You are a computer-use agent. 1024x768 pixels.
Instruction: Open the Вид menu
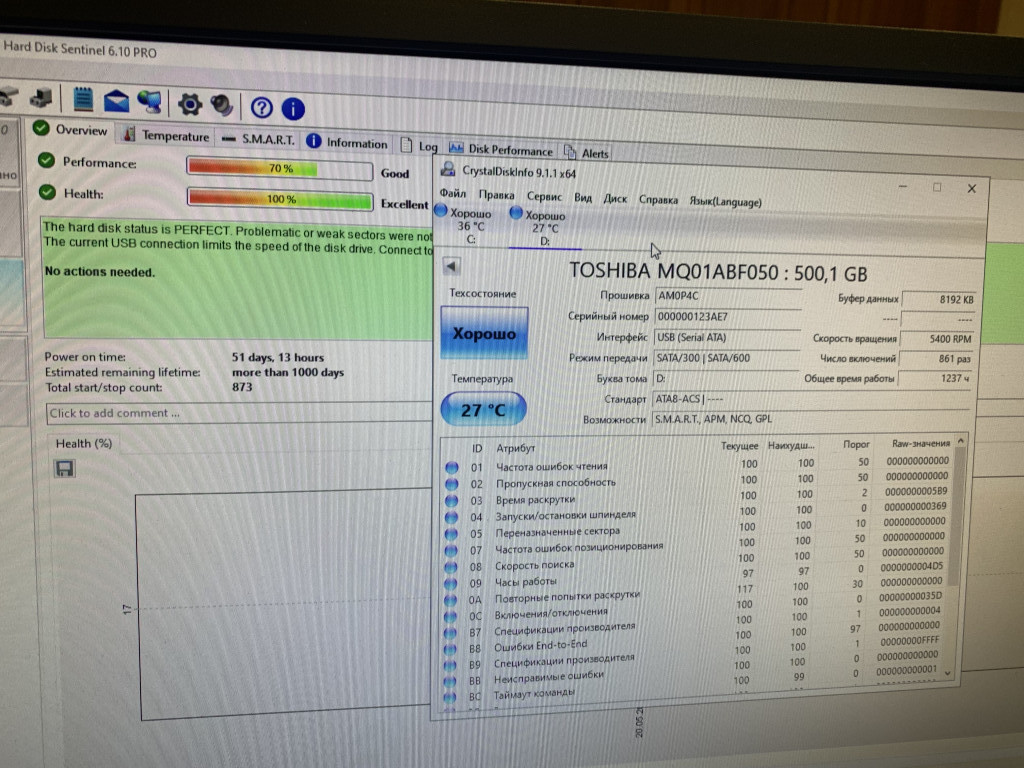click(x=583, y=198)
